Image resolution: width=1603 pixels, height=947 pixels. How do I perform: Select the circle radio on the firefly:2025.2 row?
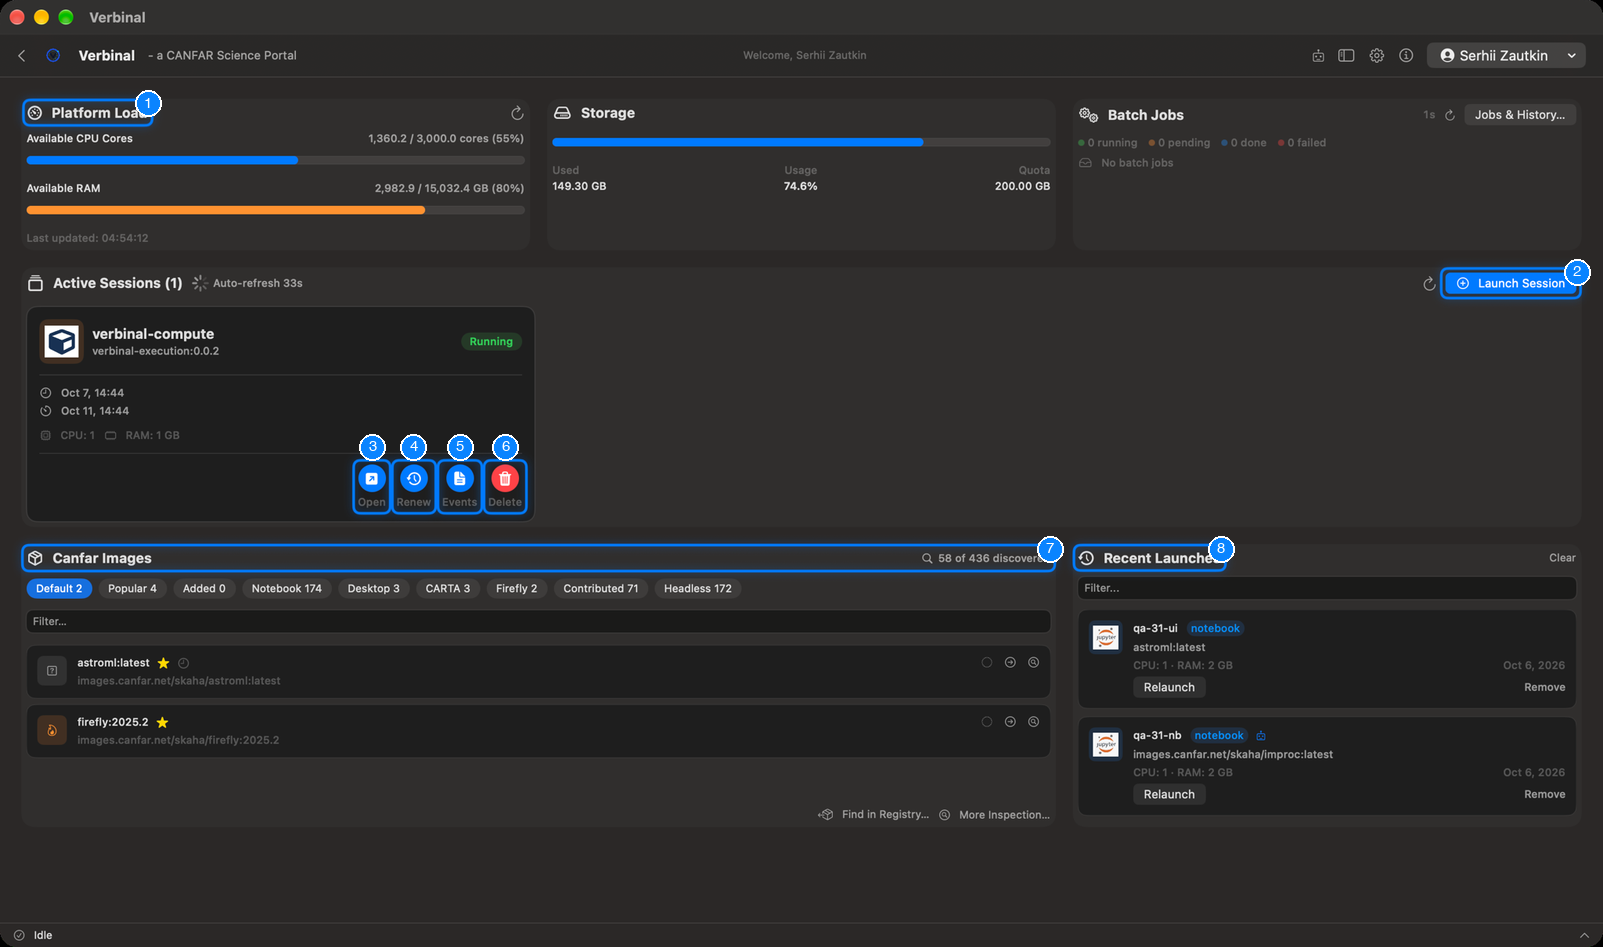point(987,721)
